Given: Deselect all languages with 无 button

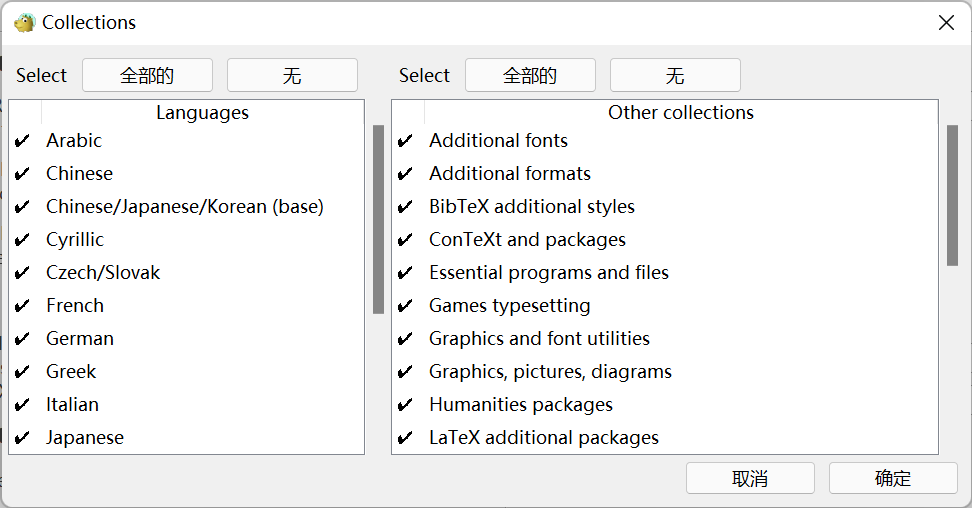Looking at the screenshot, I should (293, 75).
